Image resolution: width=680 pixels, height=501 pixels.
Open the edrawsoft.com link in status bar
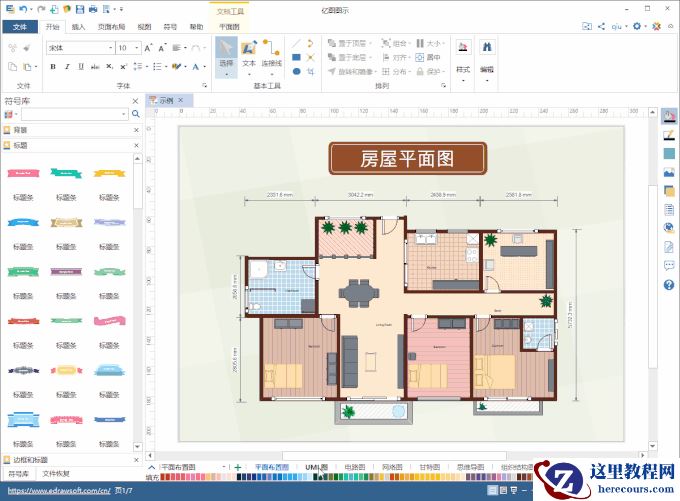click(59, 491)
